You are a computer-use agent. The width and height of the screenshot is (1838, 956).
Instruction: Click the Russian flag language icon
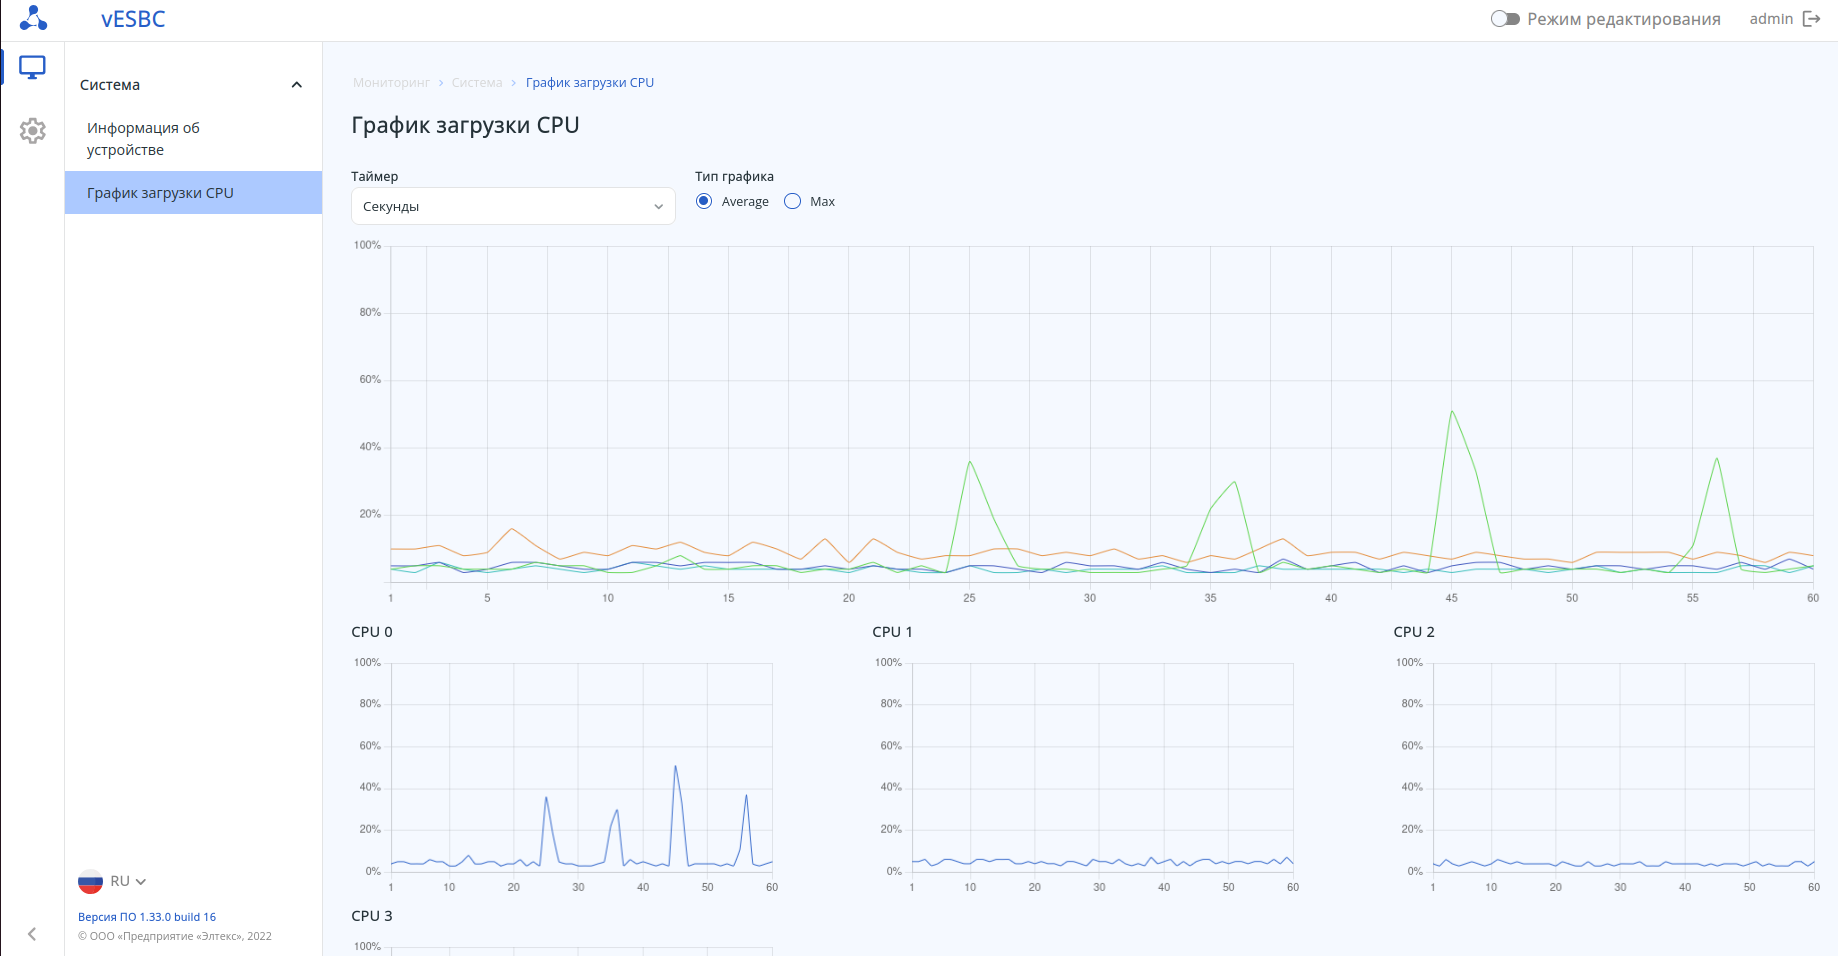pyautogui.click(x=90, y=882)
